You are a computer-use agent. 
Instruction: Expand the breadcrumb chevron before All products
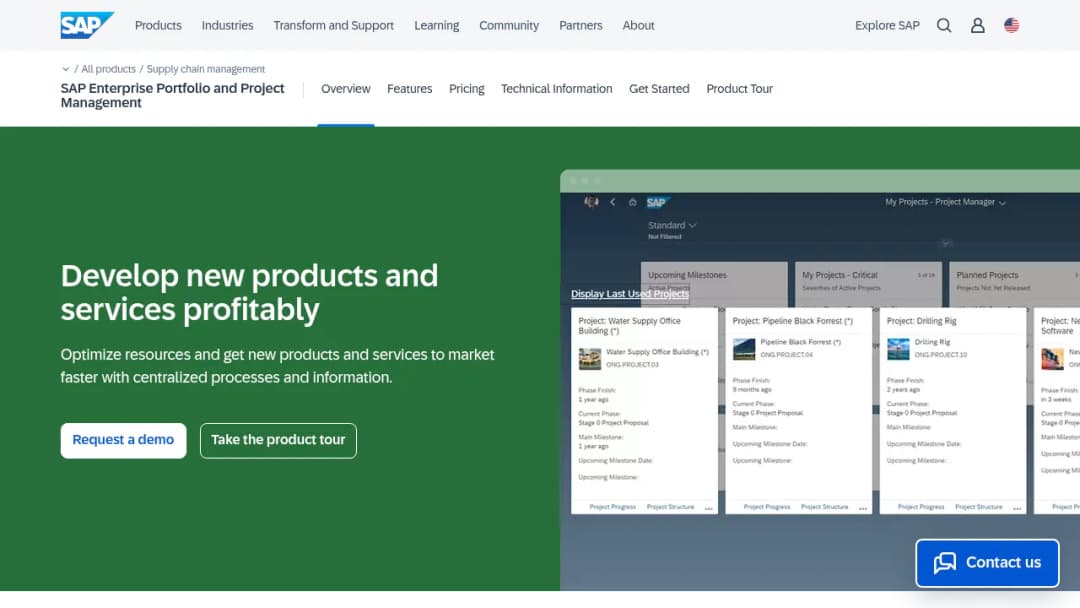(65, 69)
